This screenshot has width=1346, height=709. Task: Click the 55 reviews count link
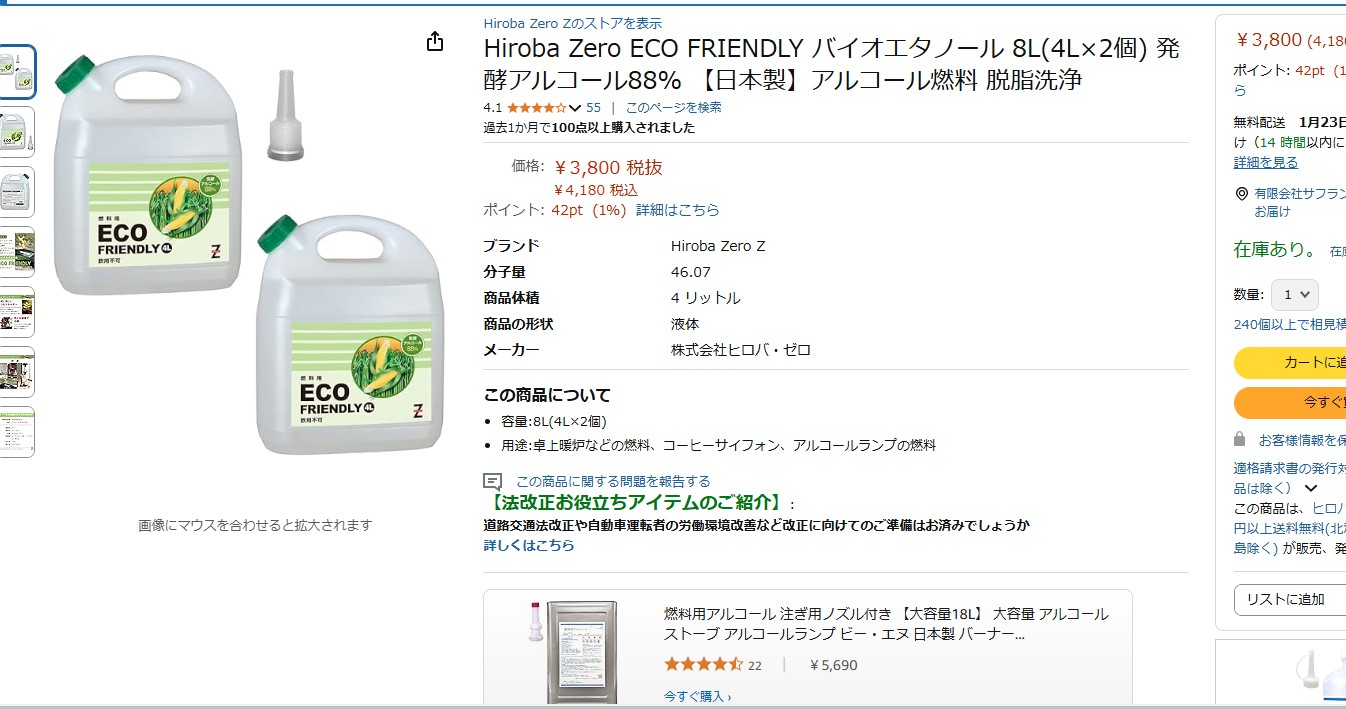(593, 108)
